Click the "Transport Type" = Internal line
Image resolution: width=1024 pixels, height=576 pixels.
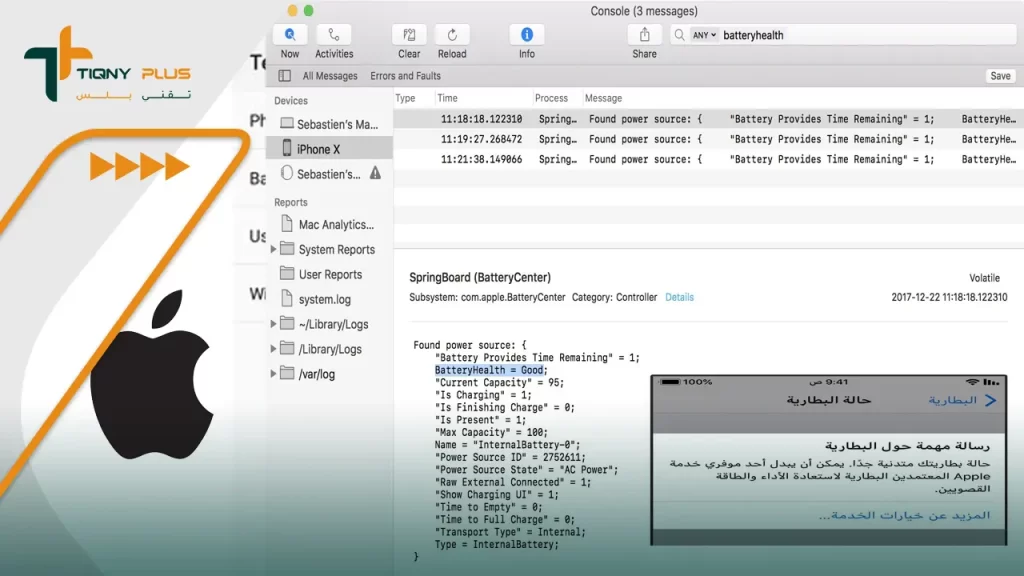click(x=511, y=532)
